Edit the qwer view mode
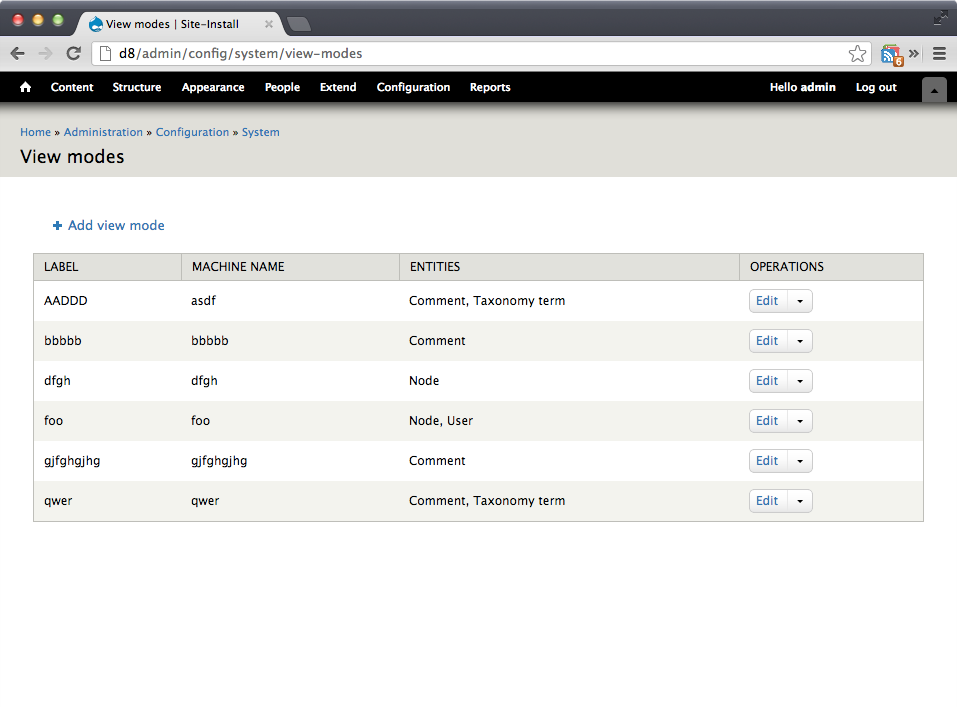The image size is (957, 711). (767, 501)
